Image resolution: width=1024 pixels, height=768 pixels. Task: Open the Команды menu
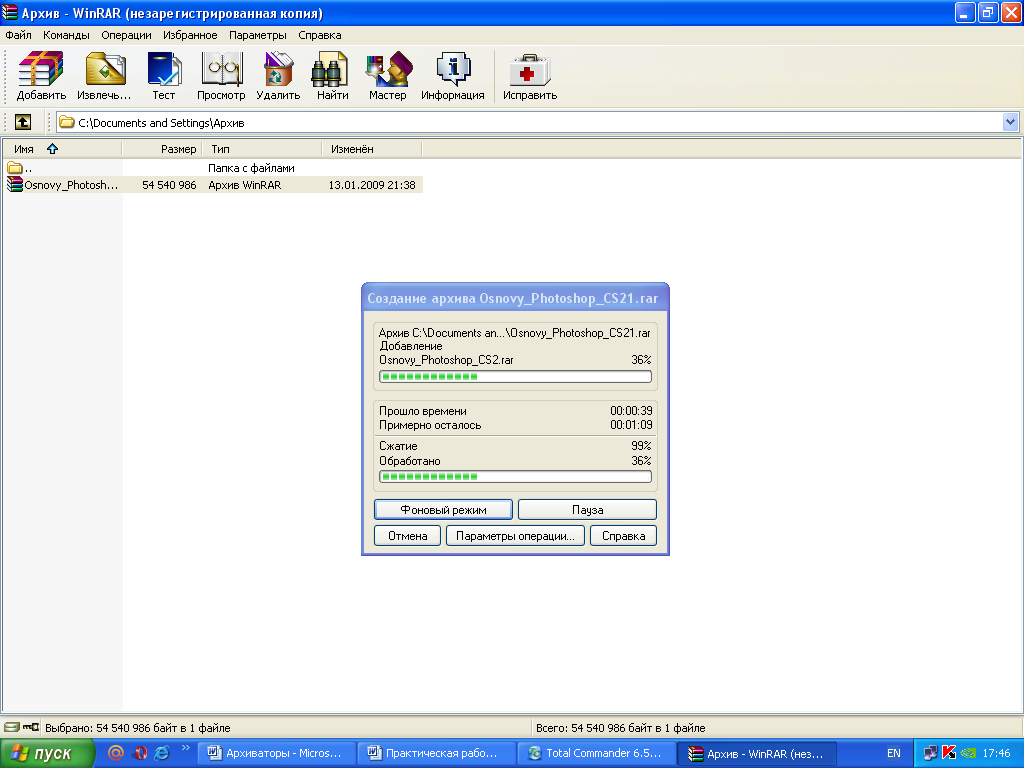pos(66,35)
